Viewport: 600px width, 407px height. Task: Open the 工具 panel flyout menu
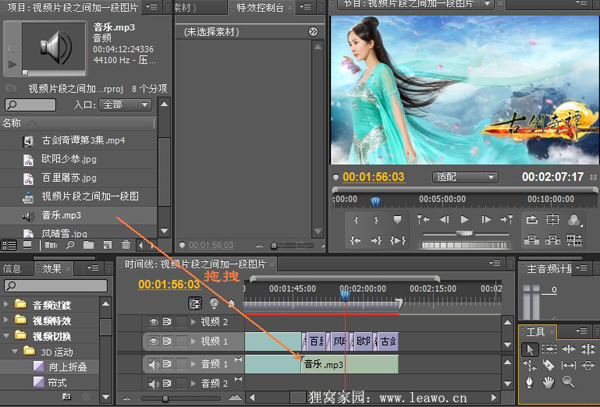(583, 331)
